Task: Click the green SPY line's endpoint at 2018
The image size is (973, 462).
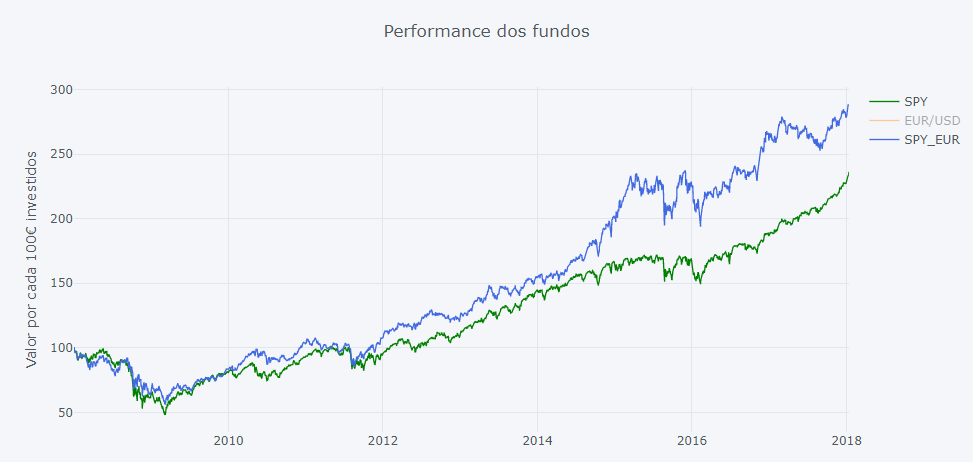Action: [x=848, y=173]
